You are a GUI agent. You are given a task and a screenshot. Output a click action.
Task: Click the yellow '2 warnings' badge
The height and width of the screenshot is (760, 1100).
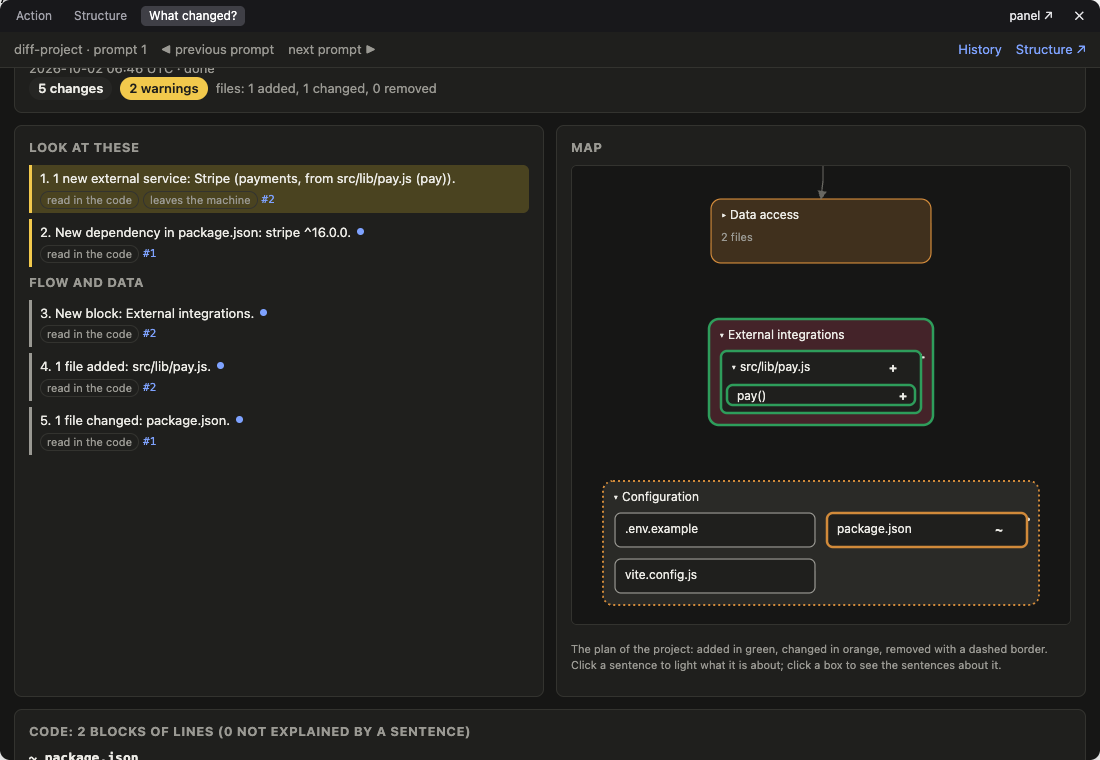(x=163, y=88)
